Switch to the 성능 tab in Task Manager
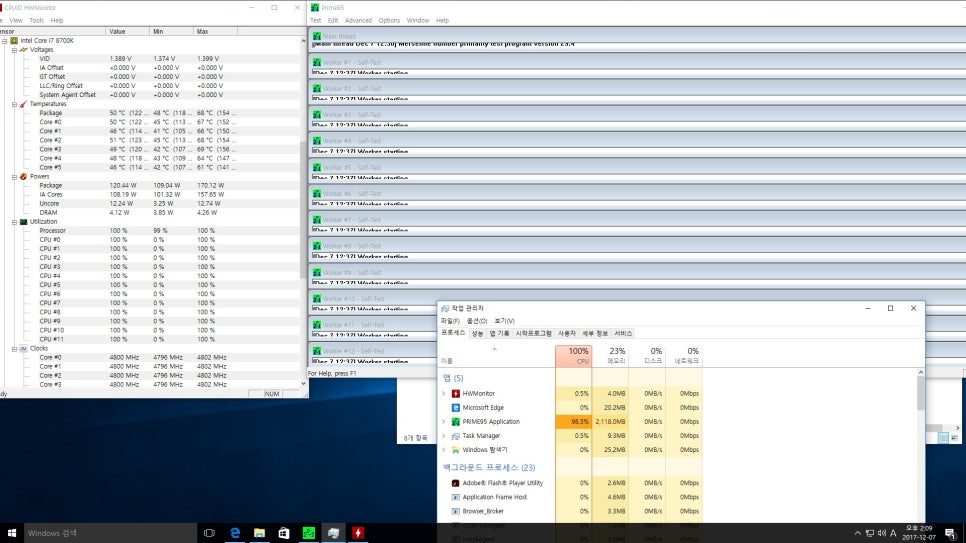The image size is (966, 543). pos(477,333)
